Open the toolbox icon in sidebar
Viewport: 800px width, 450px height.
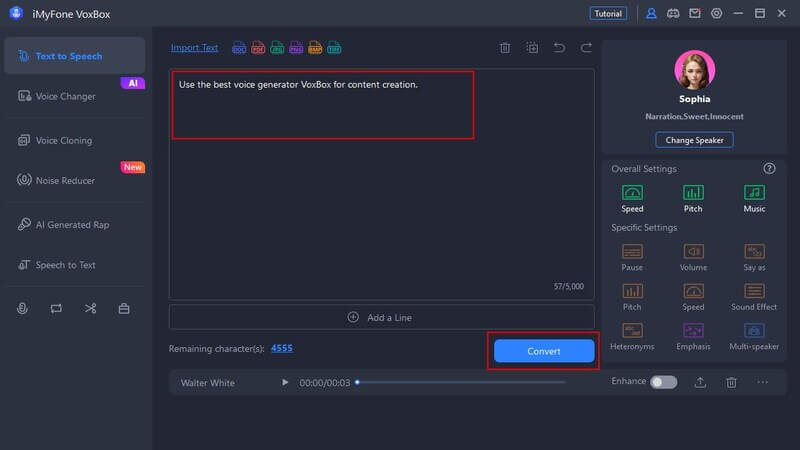click(x=124, y=308)
